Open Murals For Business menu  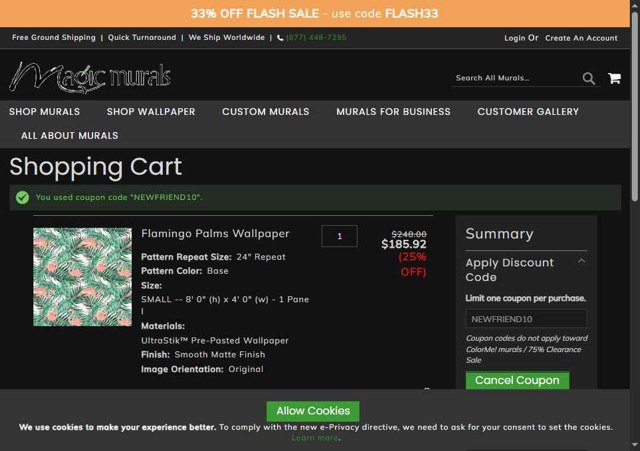pyautogui.click(x=393, y=111)
